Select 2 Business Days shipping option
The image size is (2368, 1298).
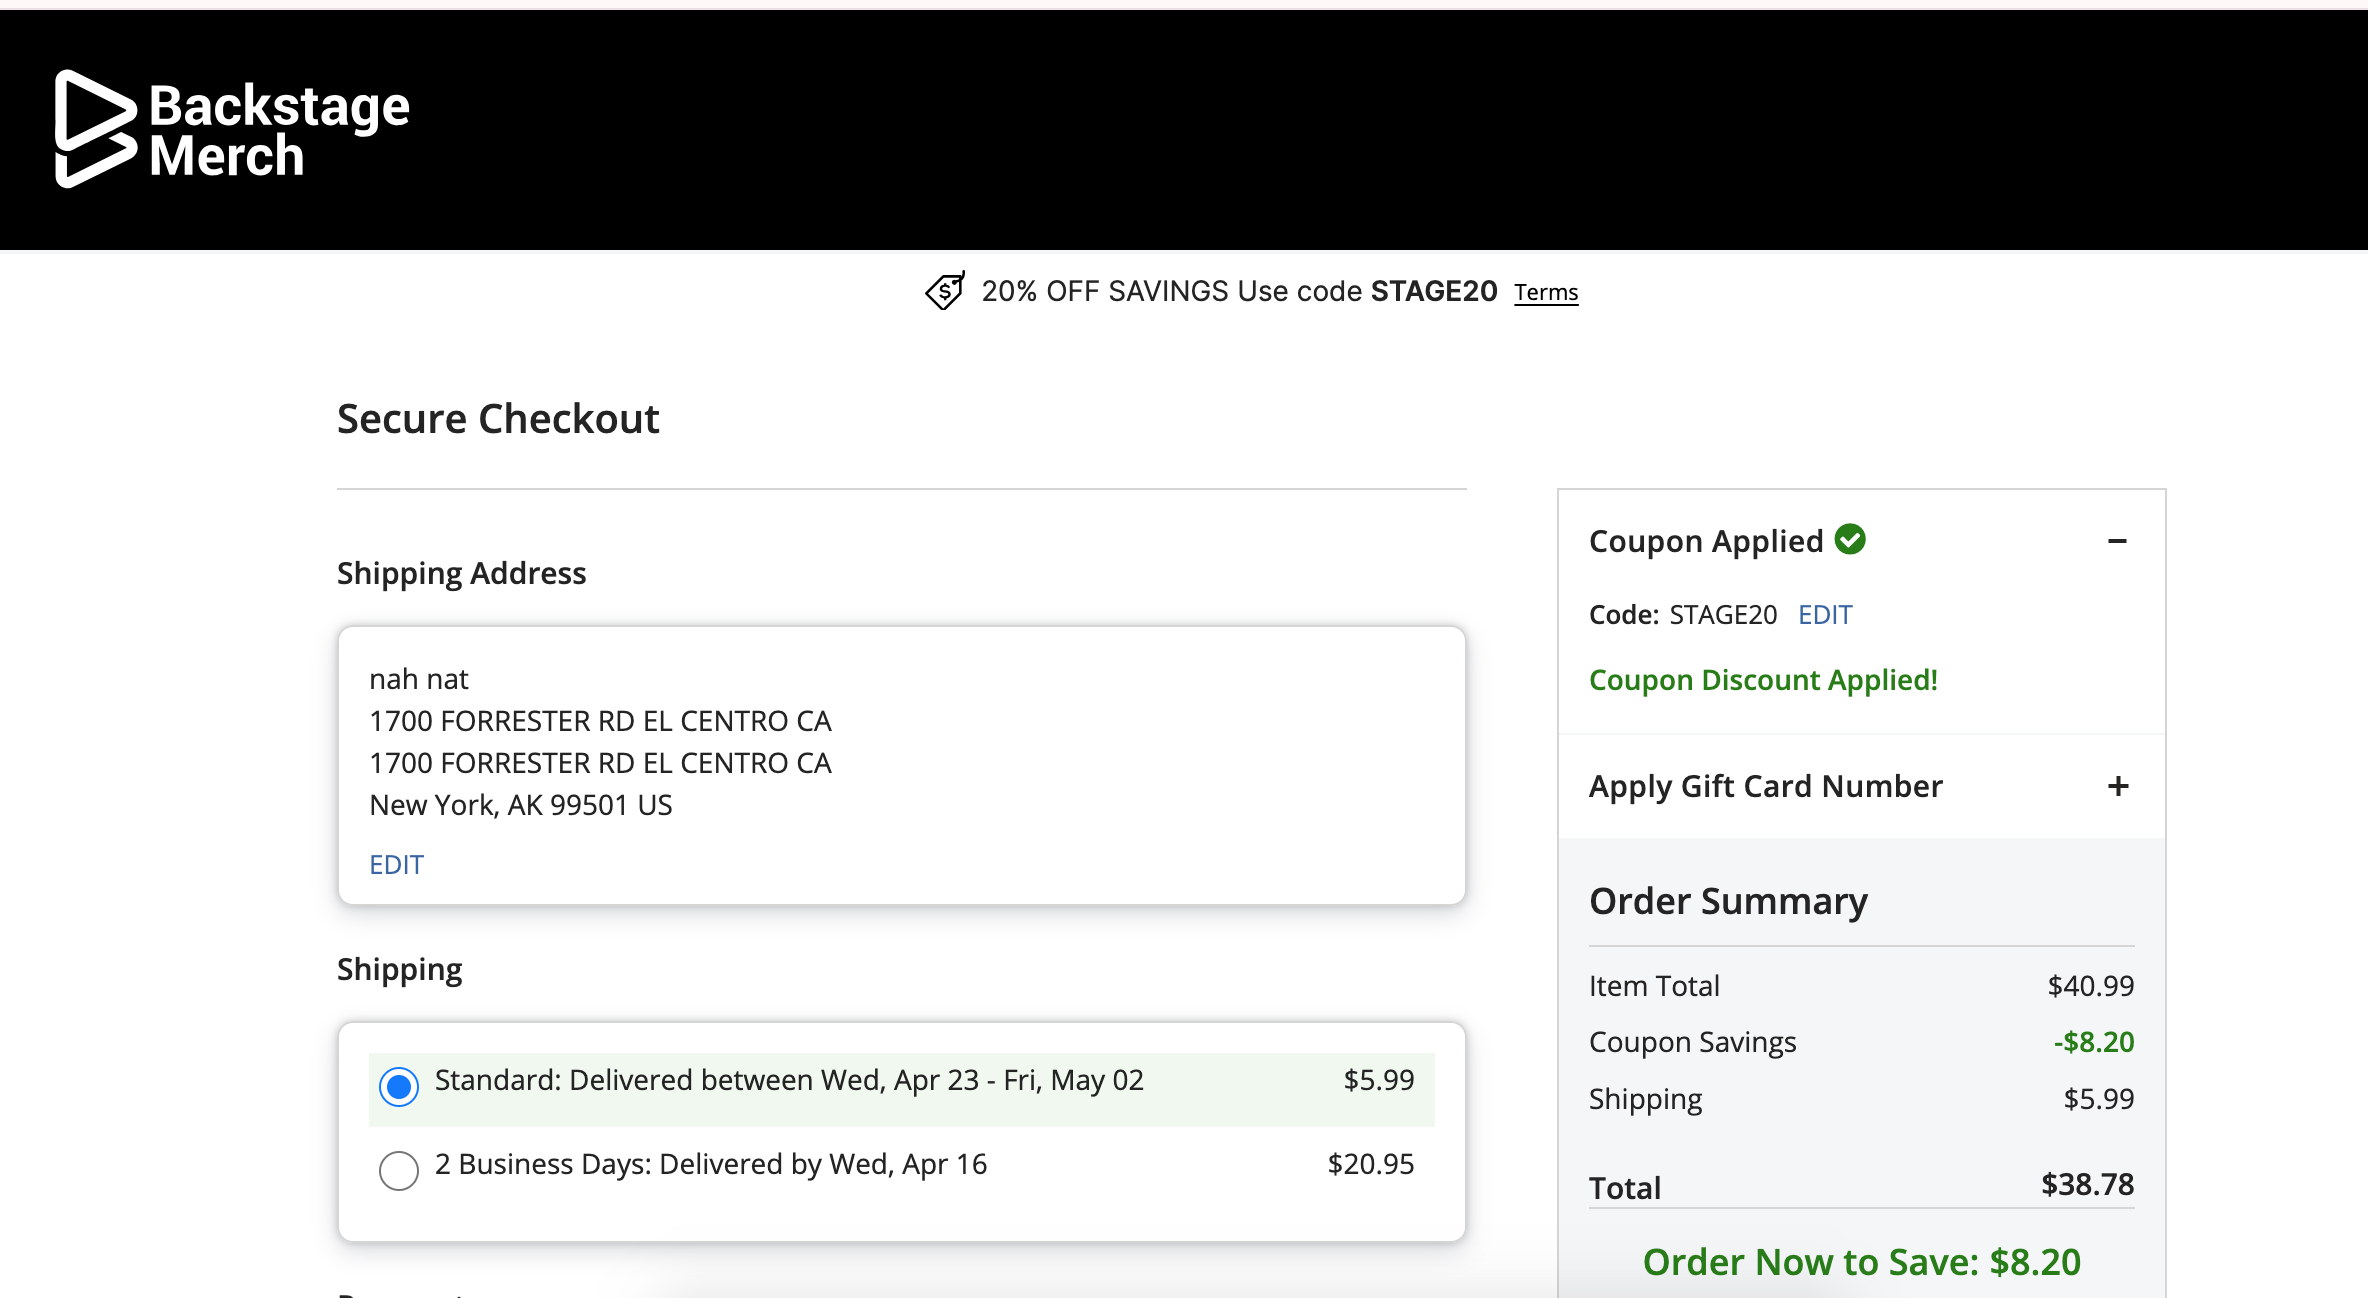tap(399, 1169)
